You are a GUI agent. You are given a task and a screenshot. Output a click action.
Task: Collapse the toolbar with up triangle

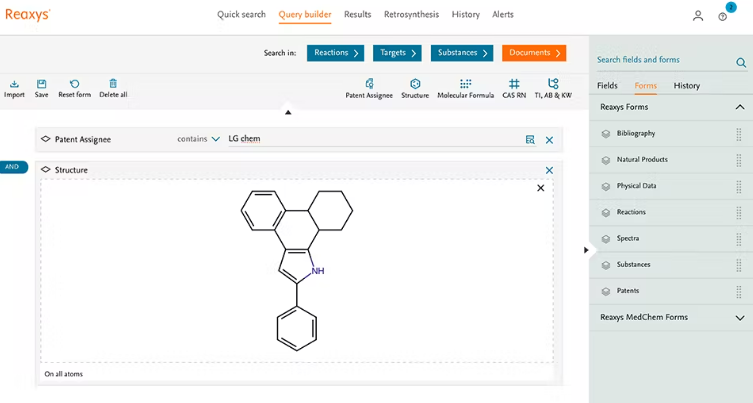[x=288, y=112]
